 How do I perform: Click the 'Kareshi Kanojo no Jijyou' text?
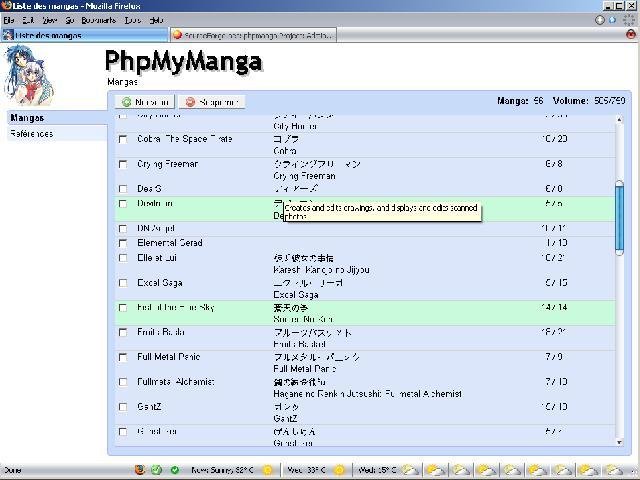(x=321, y=270)
